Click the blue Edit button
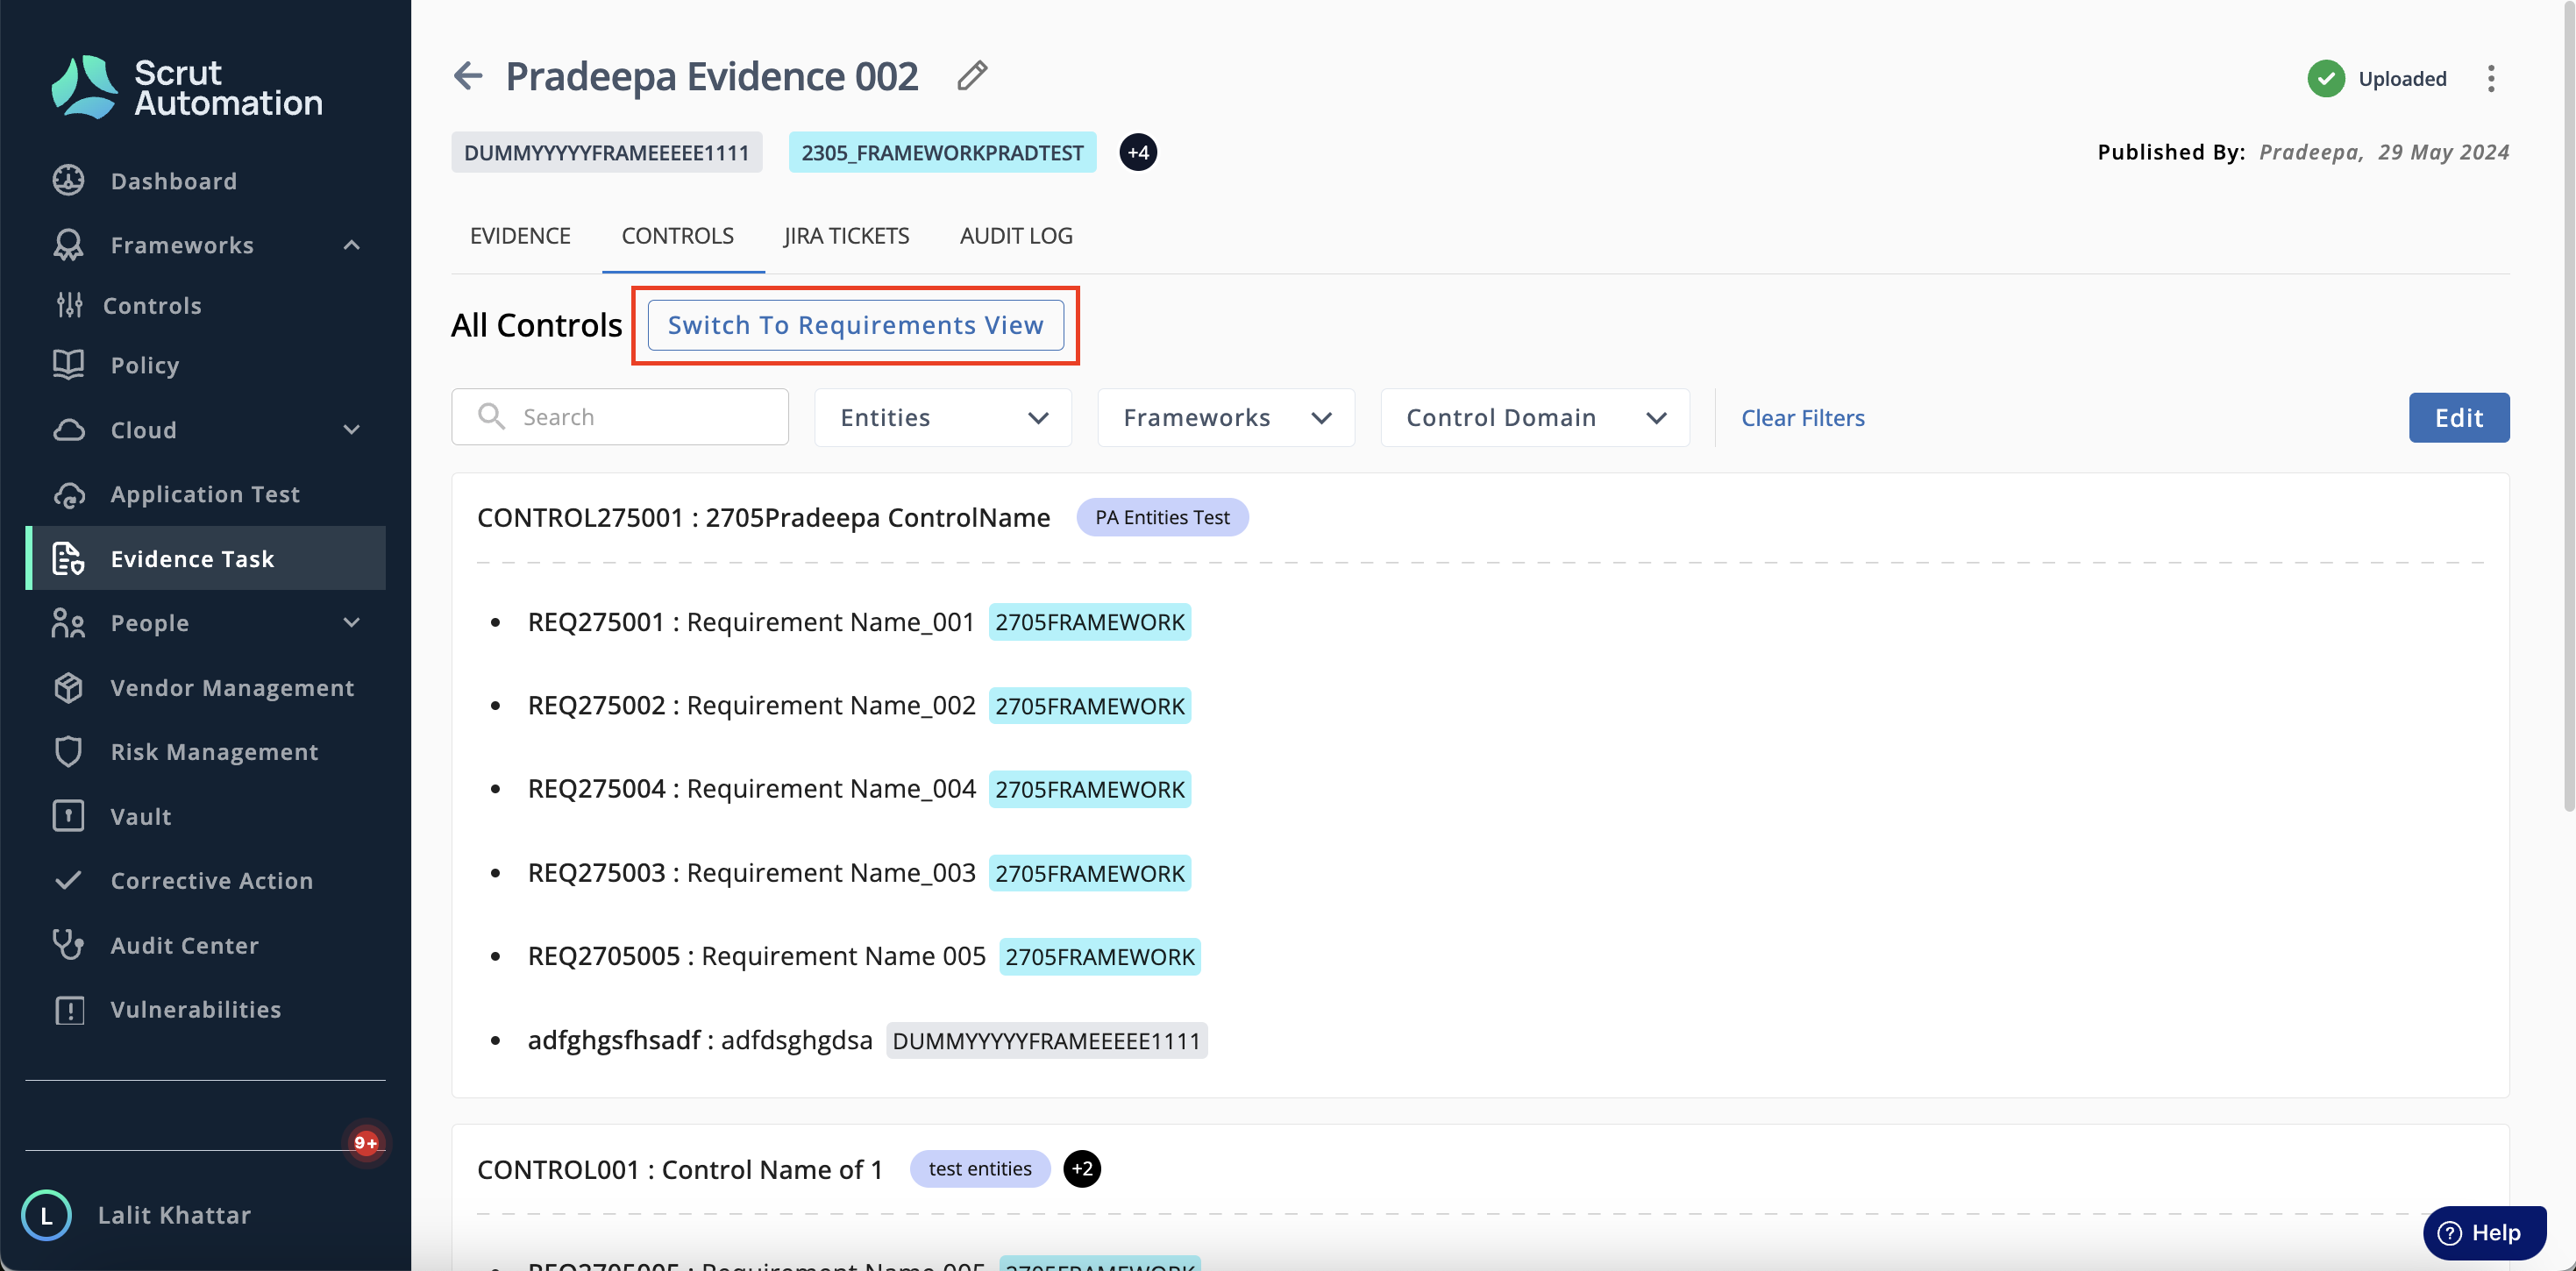Viewport: 2576px width, 1271px height. point(2458,417)
